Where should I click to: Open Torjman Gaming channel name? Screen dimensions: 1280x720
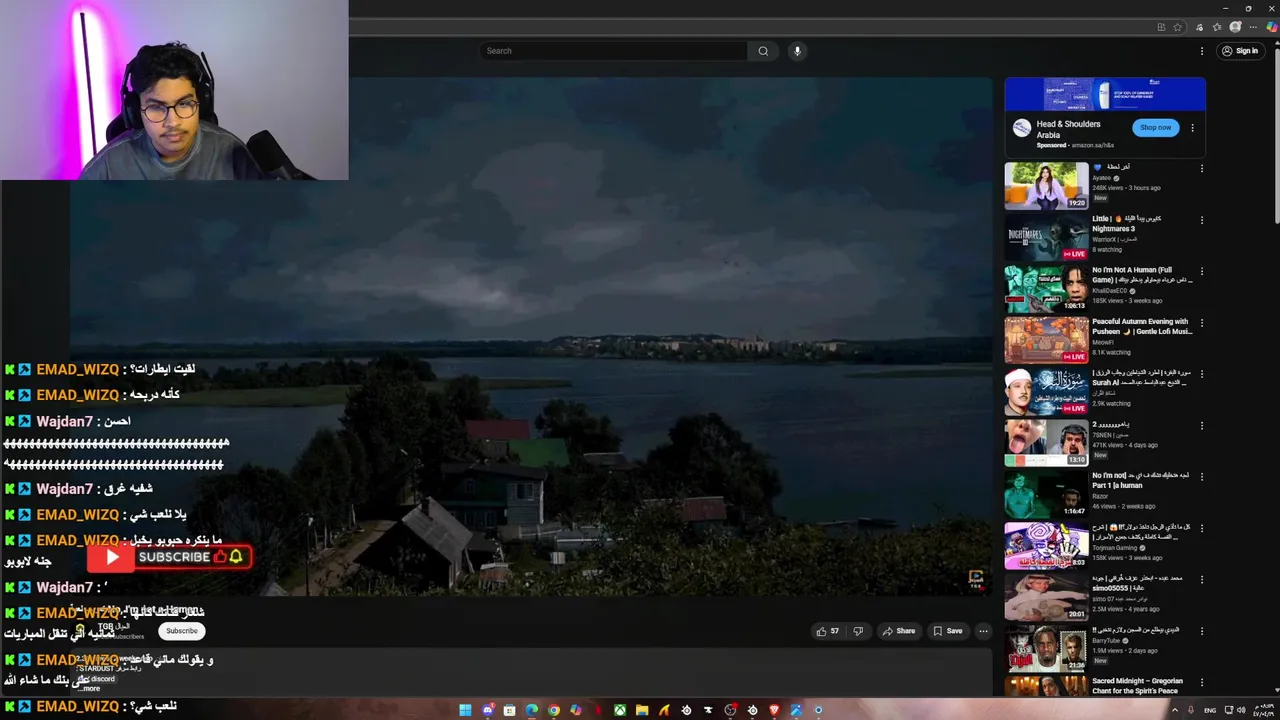click(1114, 548)
